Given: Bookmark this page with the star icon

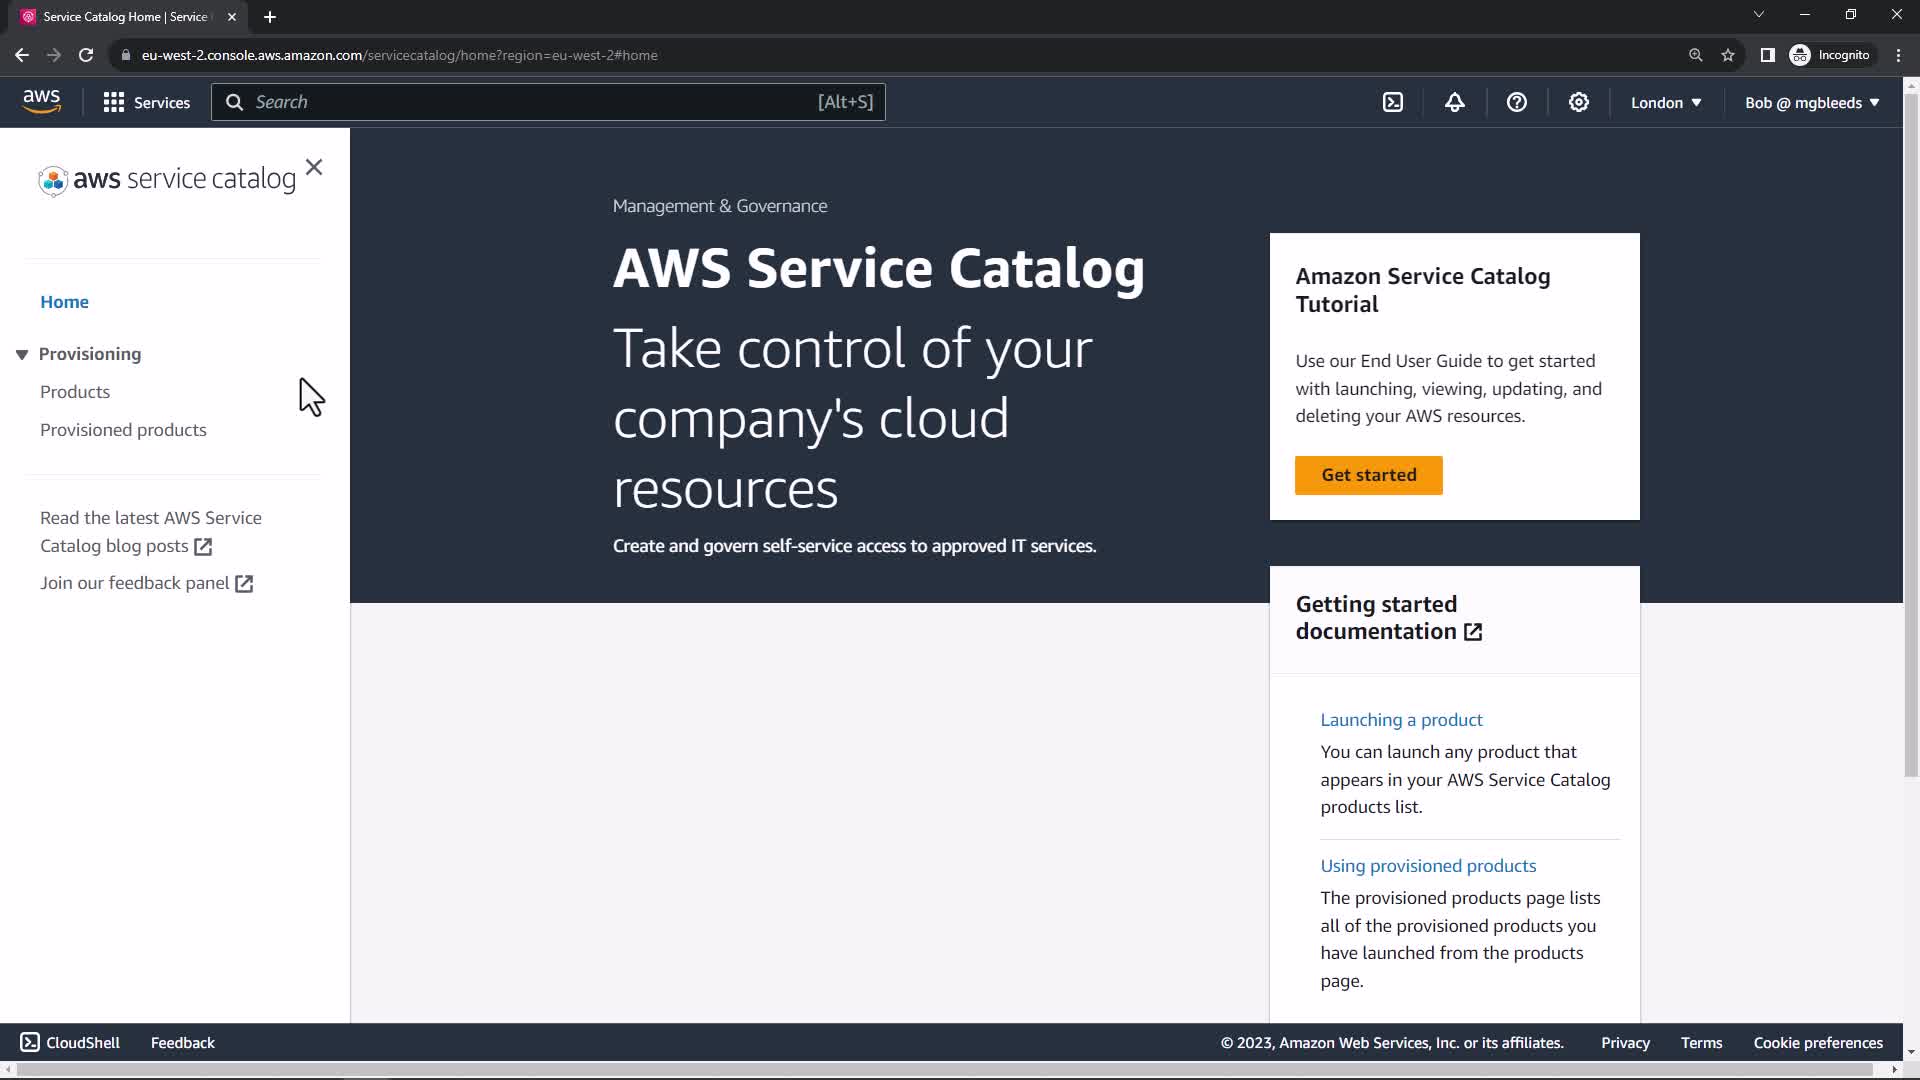Looking at the screenshot, I should (x=1728, y=55).
